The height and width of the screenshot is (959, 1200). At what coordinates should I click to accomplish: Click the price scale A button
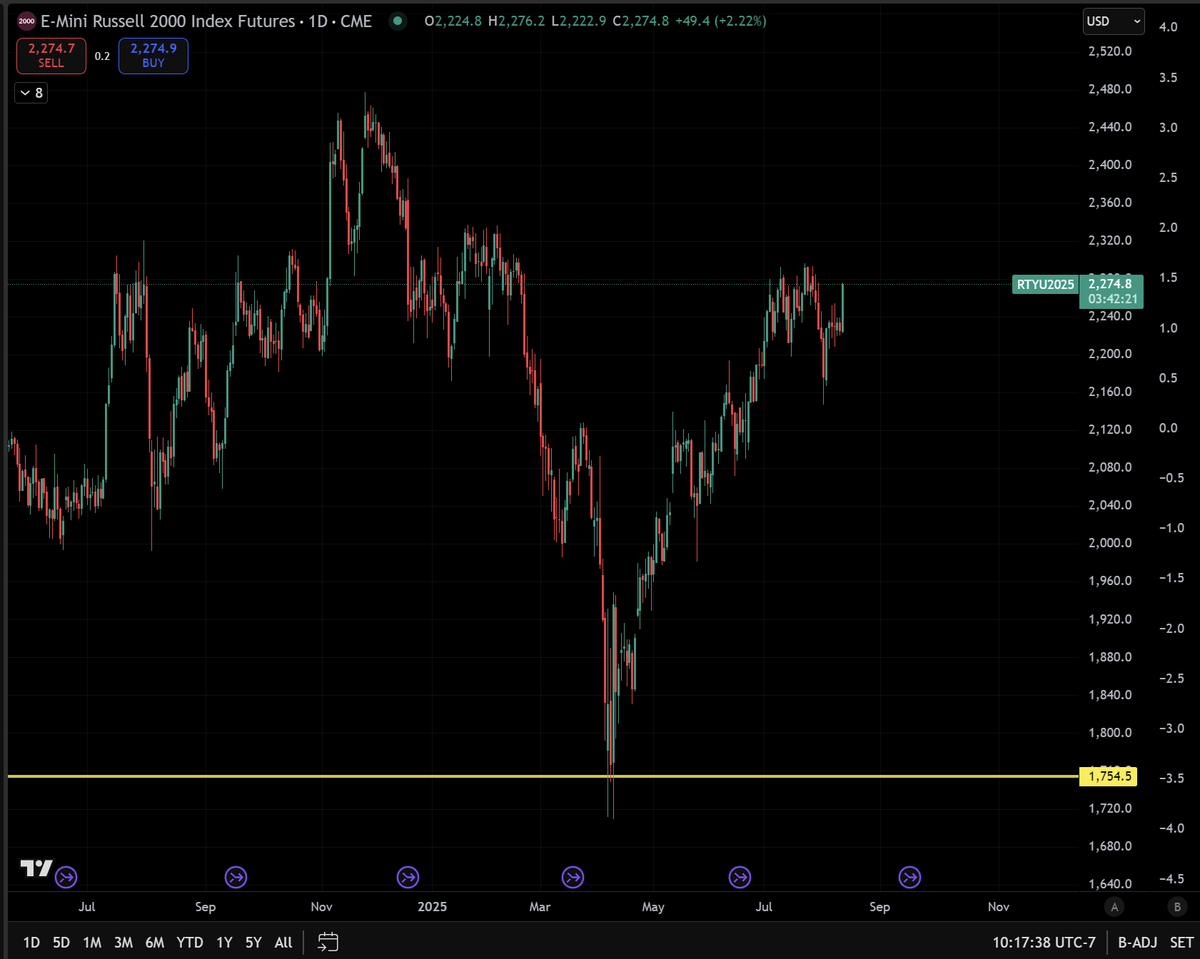click(x=1113, y=907)
